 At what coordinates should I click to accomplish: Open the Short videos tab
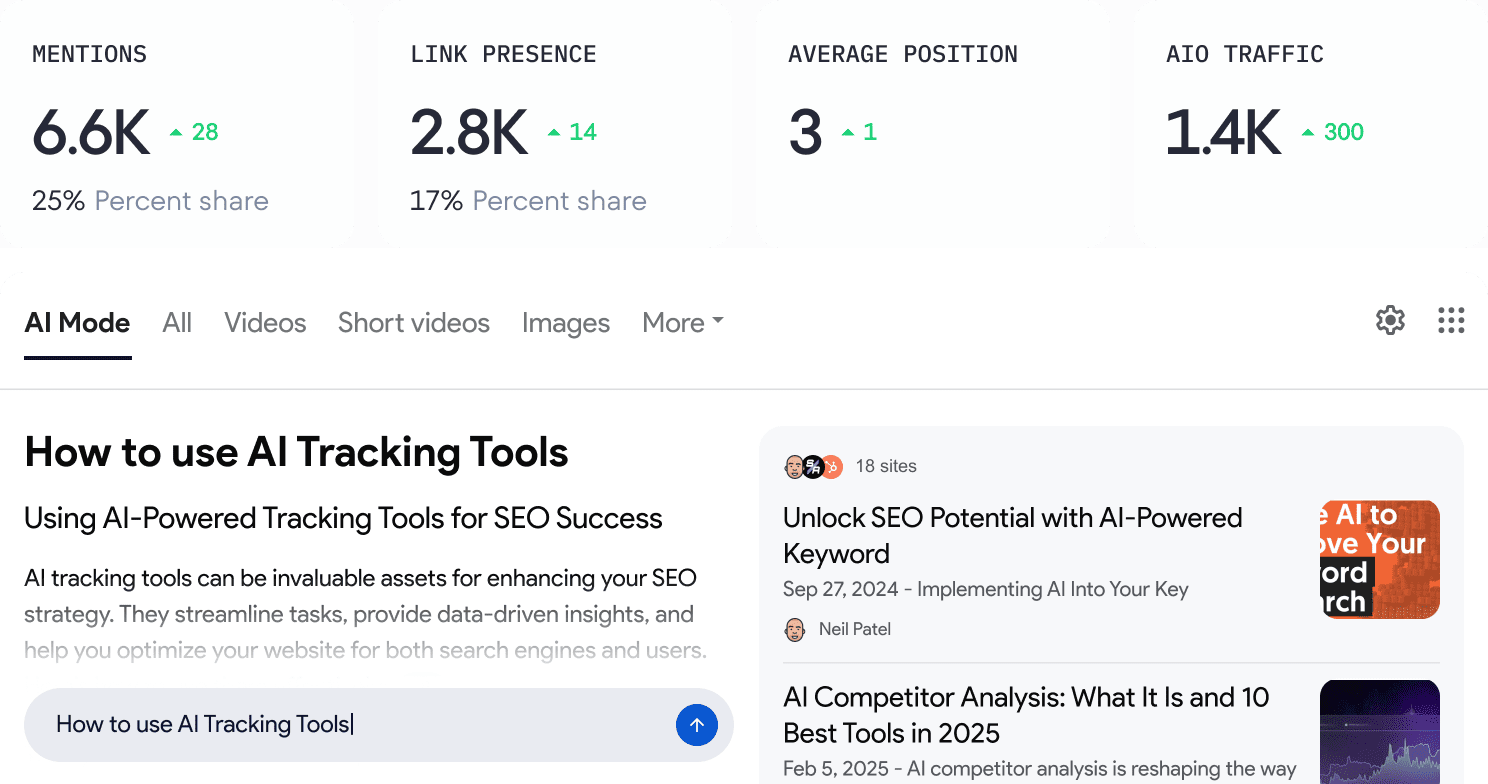coord(414,323)
